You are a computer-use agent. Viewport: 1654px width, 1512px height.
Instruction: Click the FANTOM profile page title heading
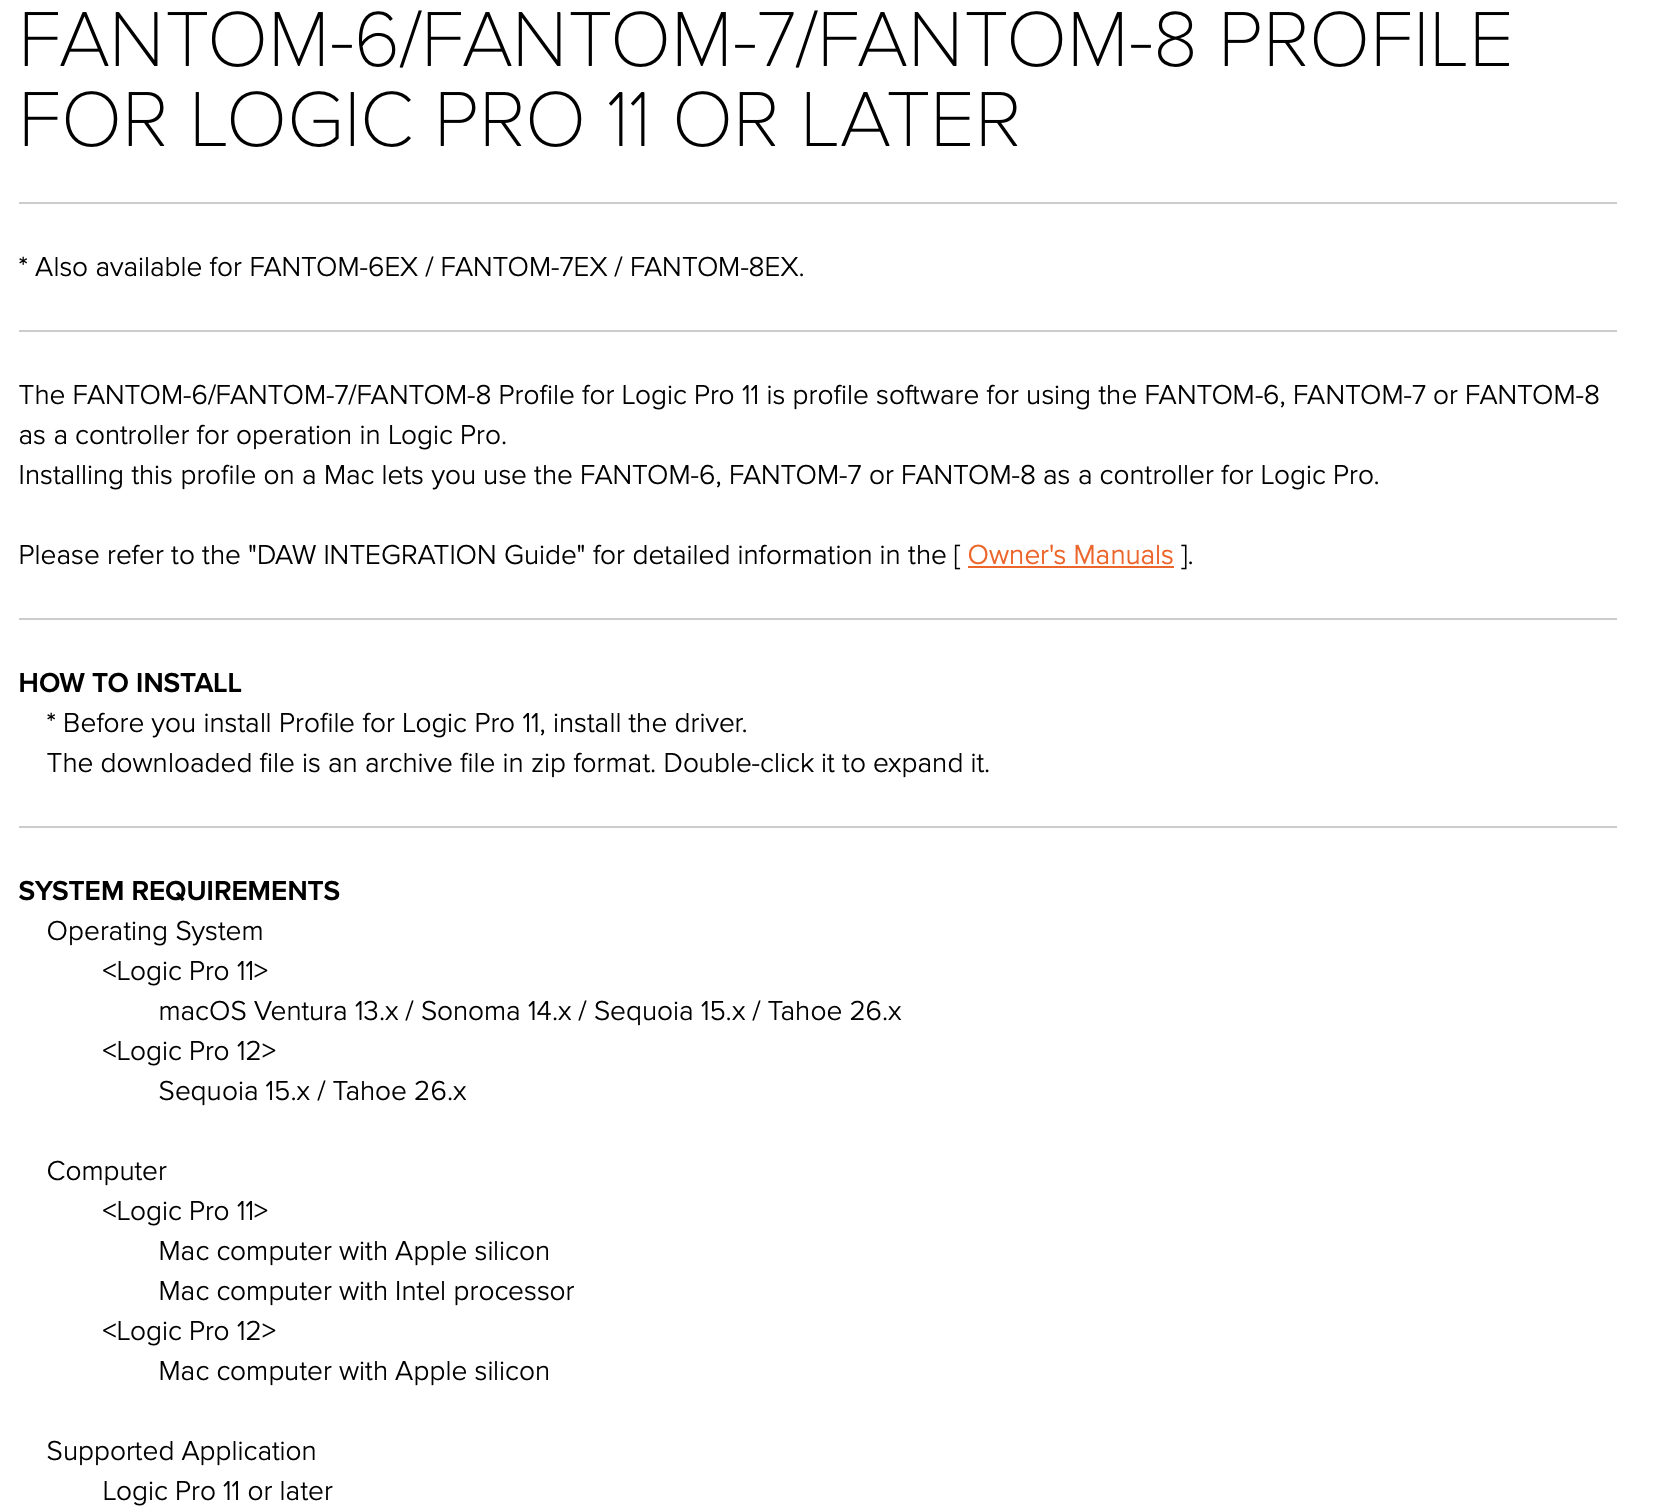click(764, 80)
